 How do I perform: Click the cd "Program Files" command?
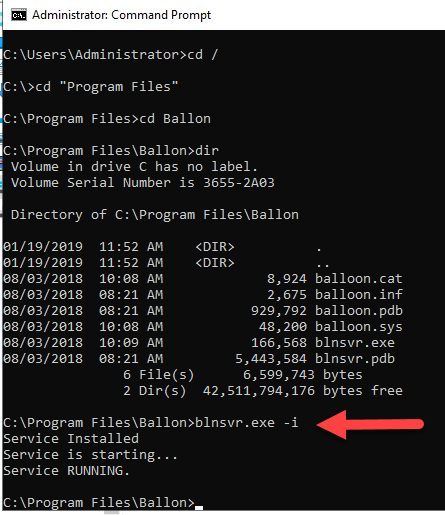pos(106,87)
